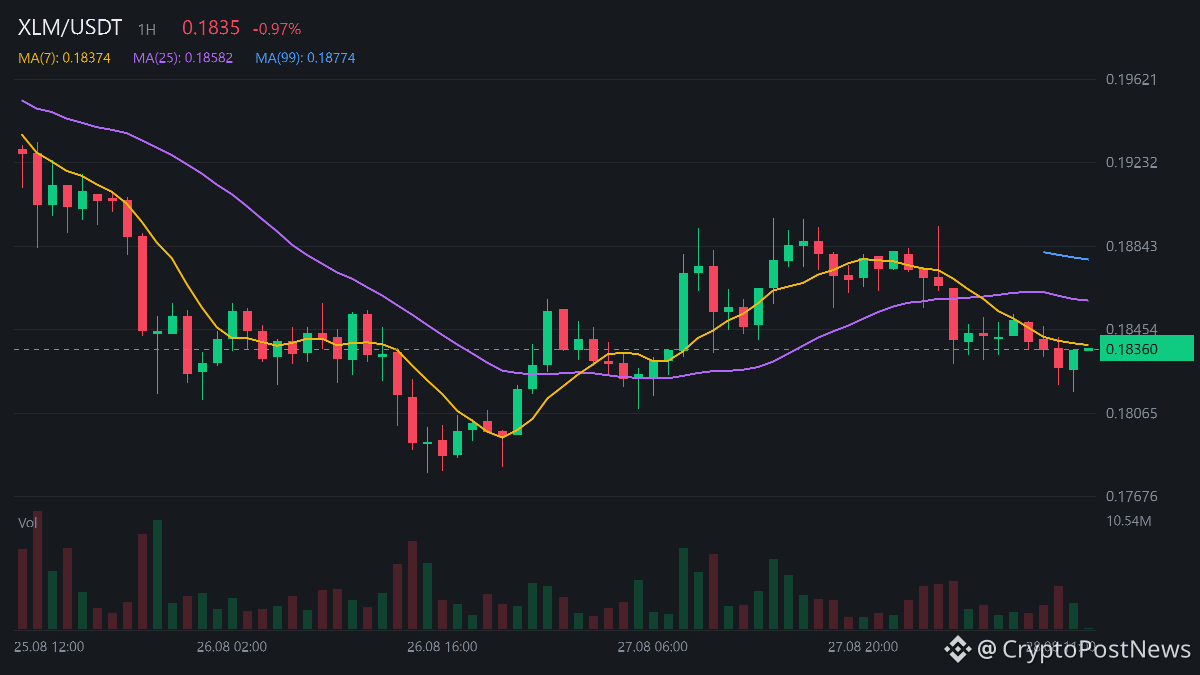Click the 0.17676 price axis label
The width and height of the screenshot is (1200, 675).
coord(1131,496)
